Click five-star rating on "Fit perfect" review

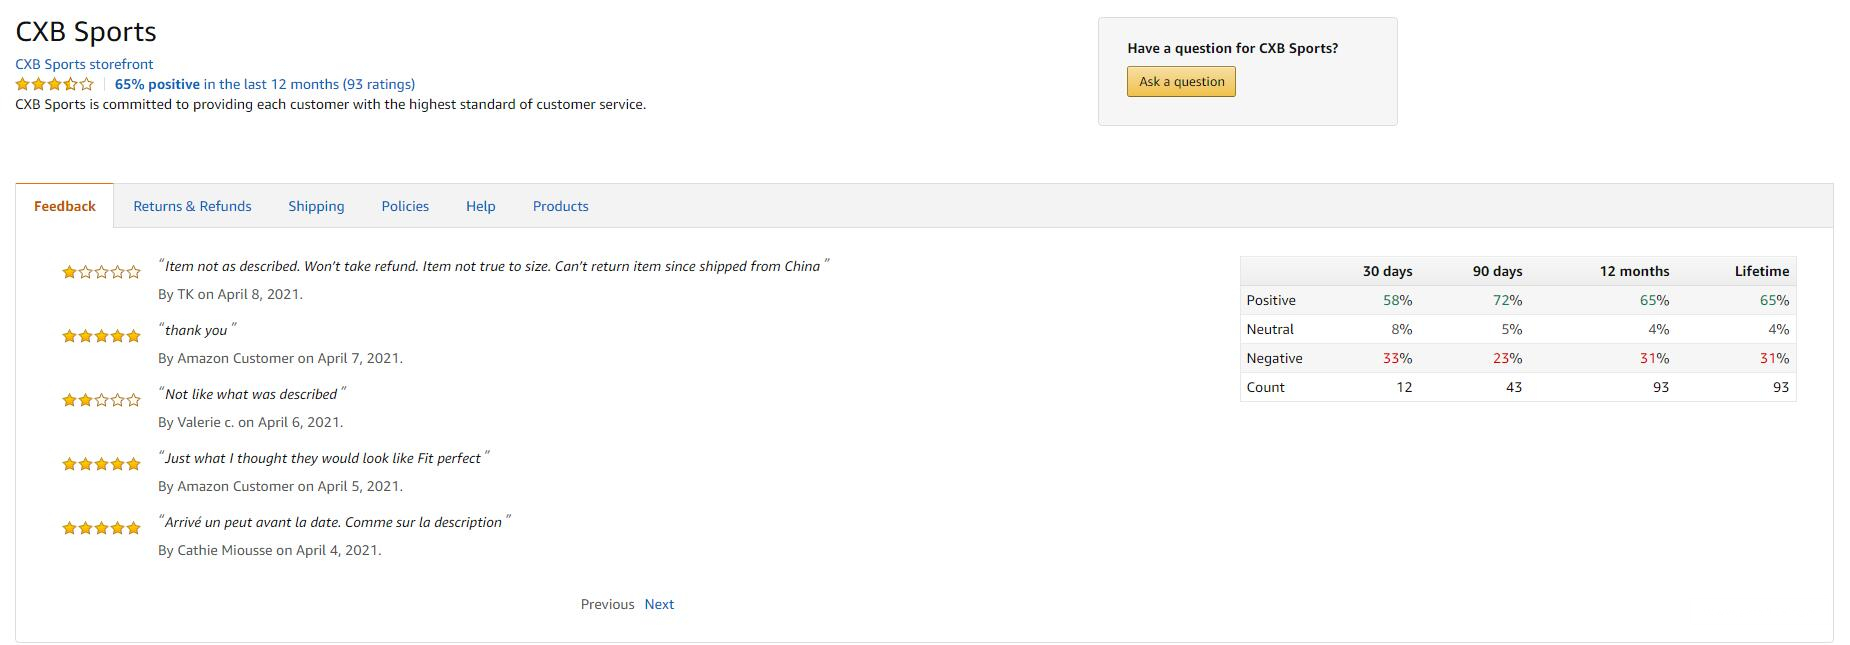101,464
